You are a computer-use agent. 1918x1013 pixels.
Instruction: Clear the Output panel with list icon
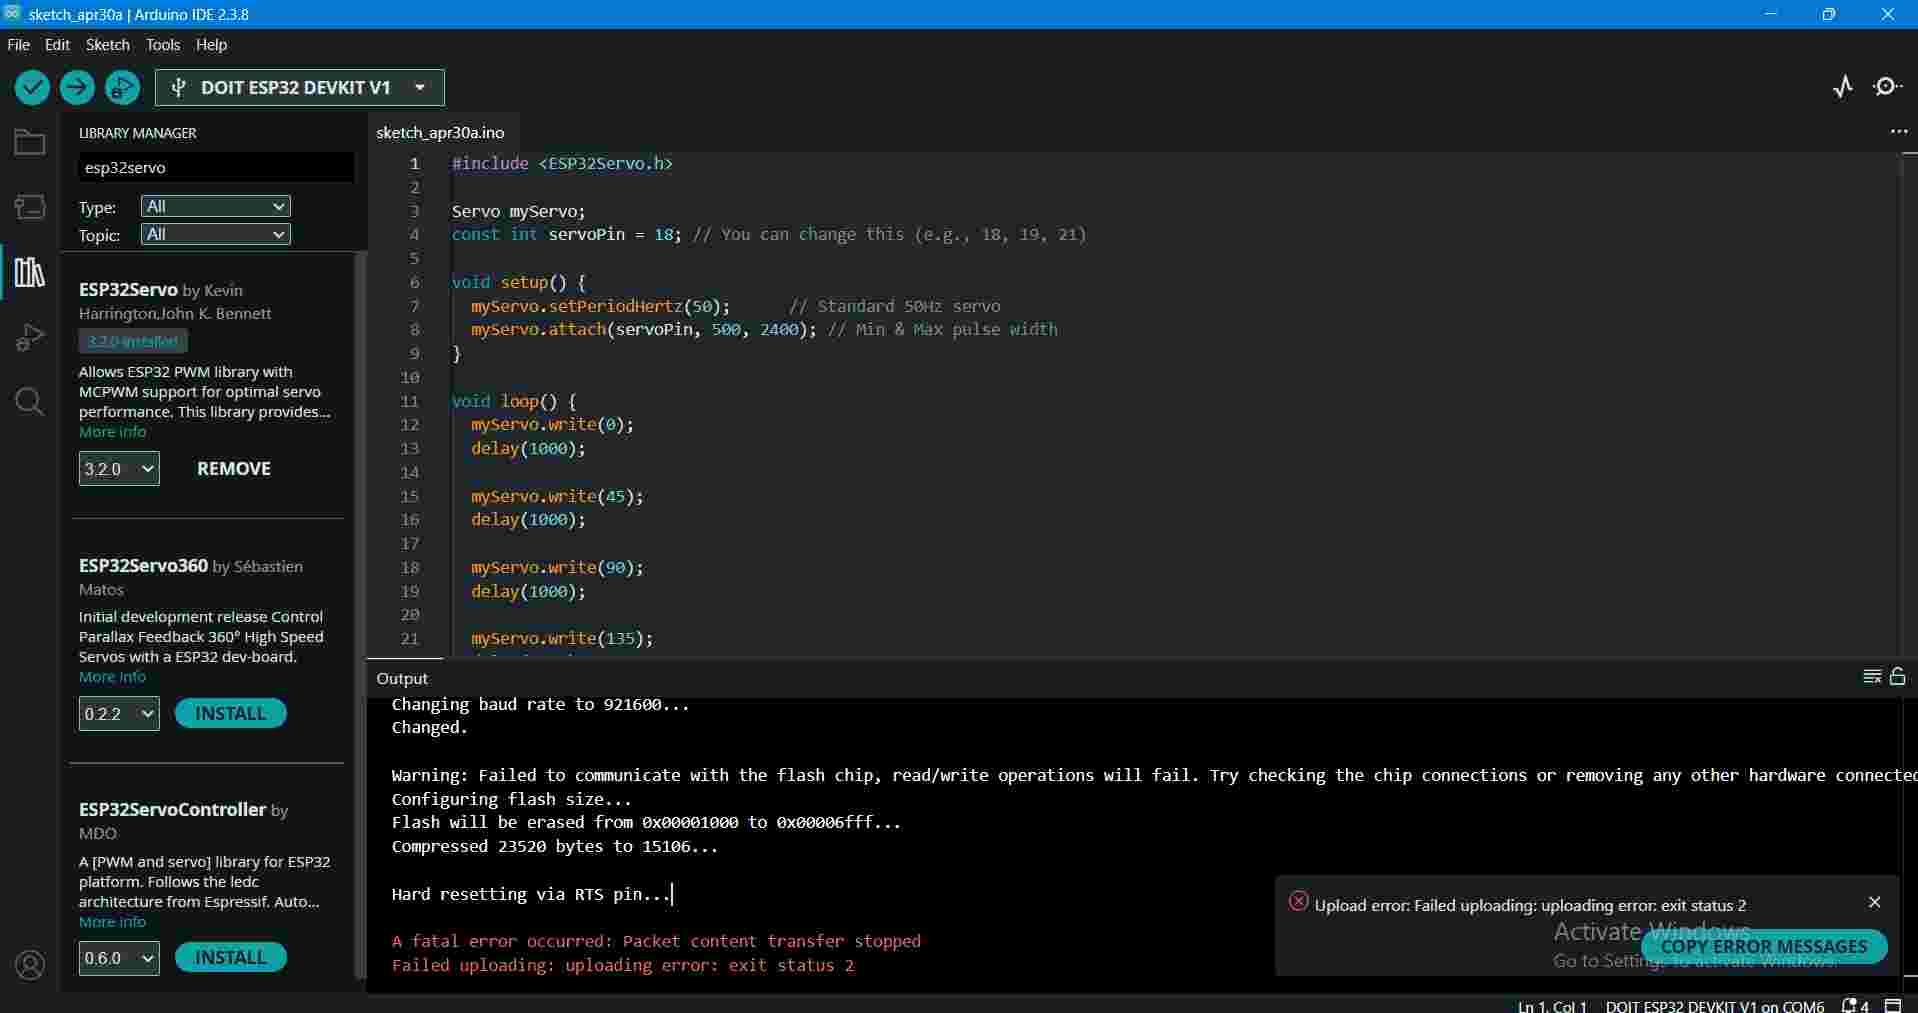click(1872, 677)
